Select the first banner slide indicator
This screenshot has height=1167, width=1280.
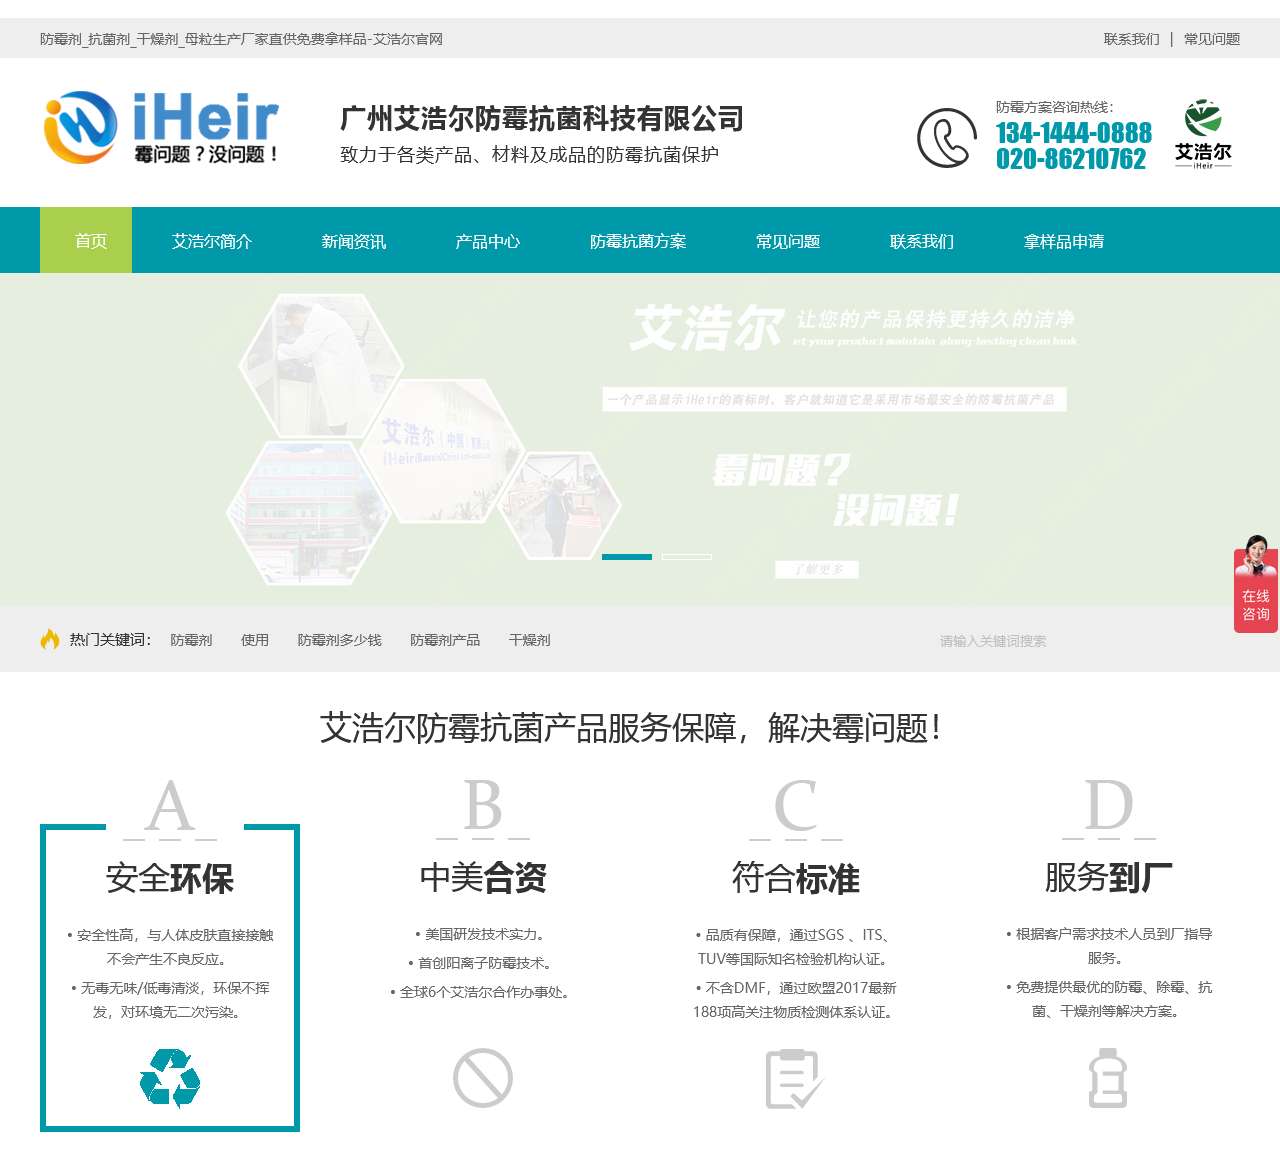click(627, 557)
